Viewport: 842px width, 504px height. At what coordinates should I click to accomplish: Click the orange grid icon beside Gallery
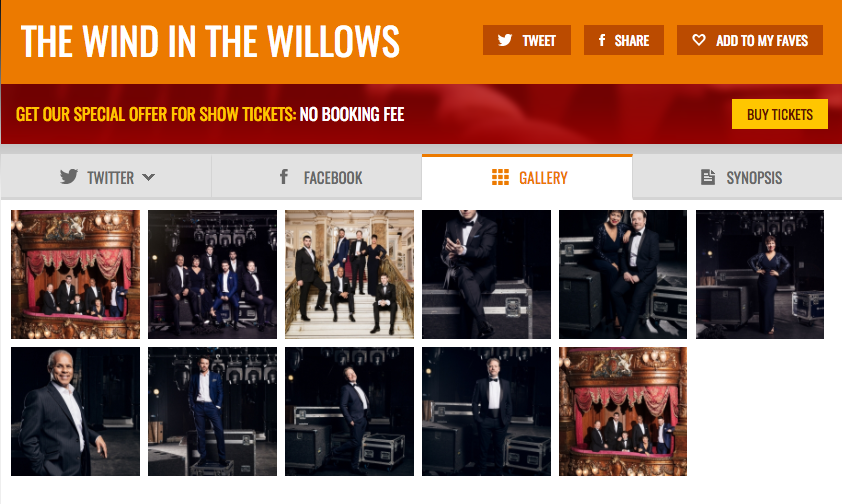pyautogui.click(x=500, y=177)
